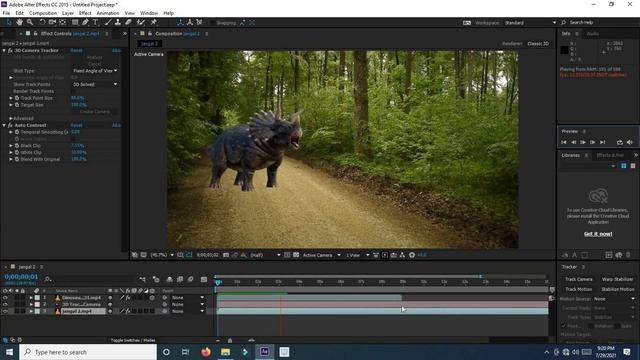
Task: Open the Effect menu
Action: [85, 13]
